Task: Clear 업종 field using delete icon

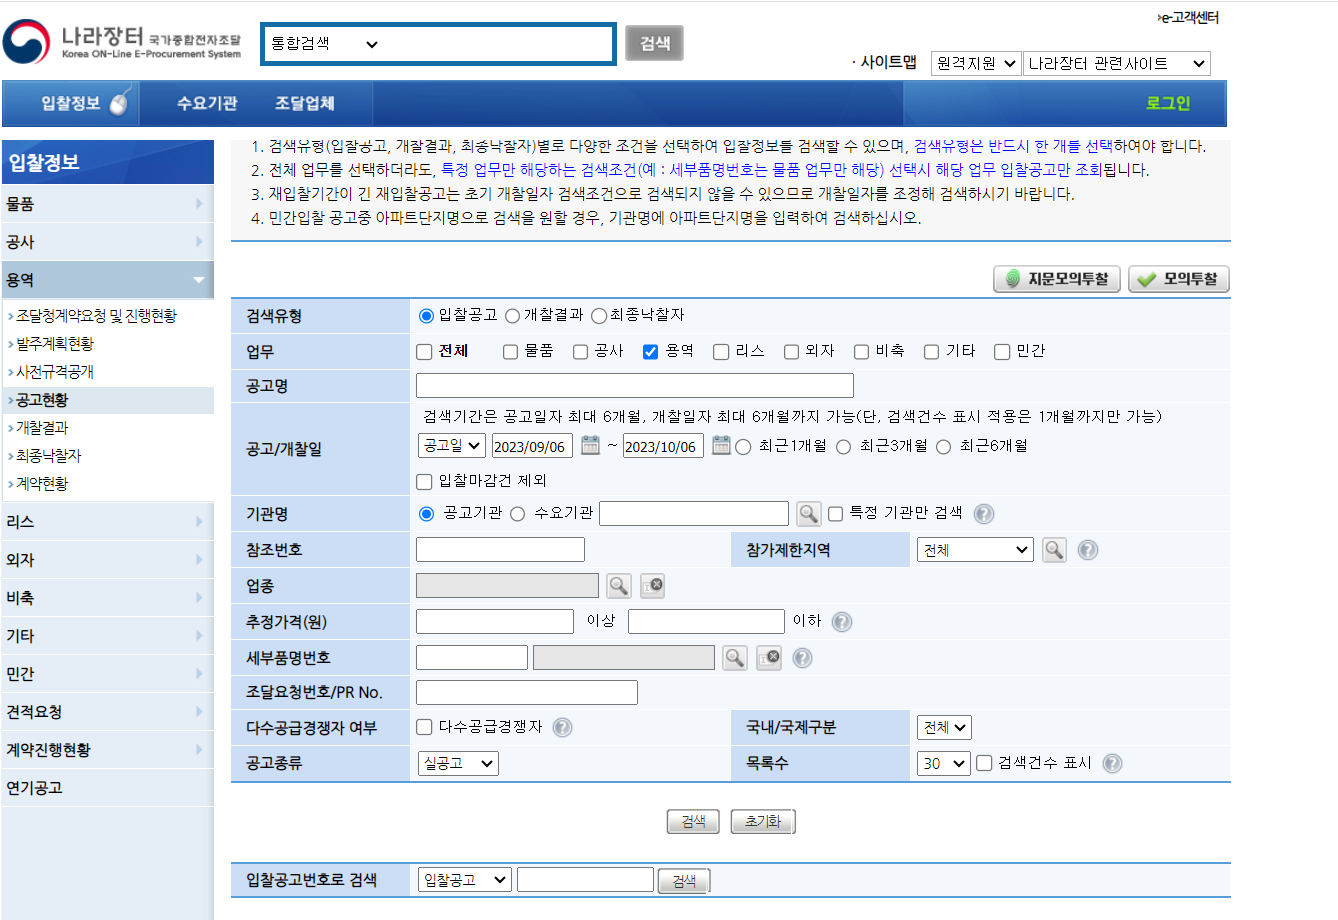Action: [x=651, y=585]
